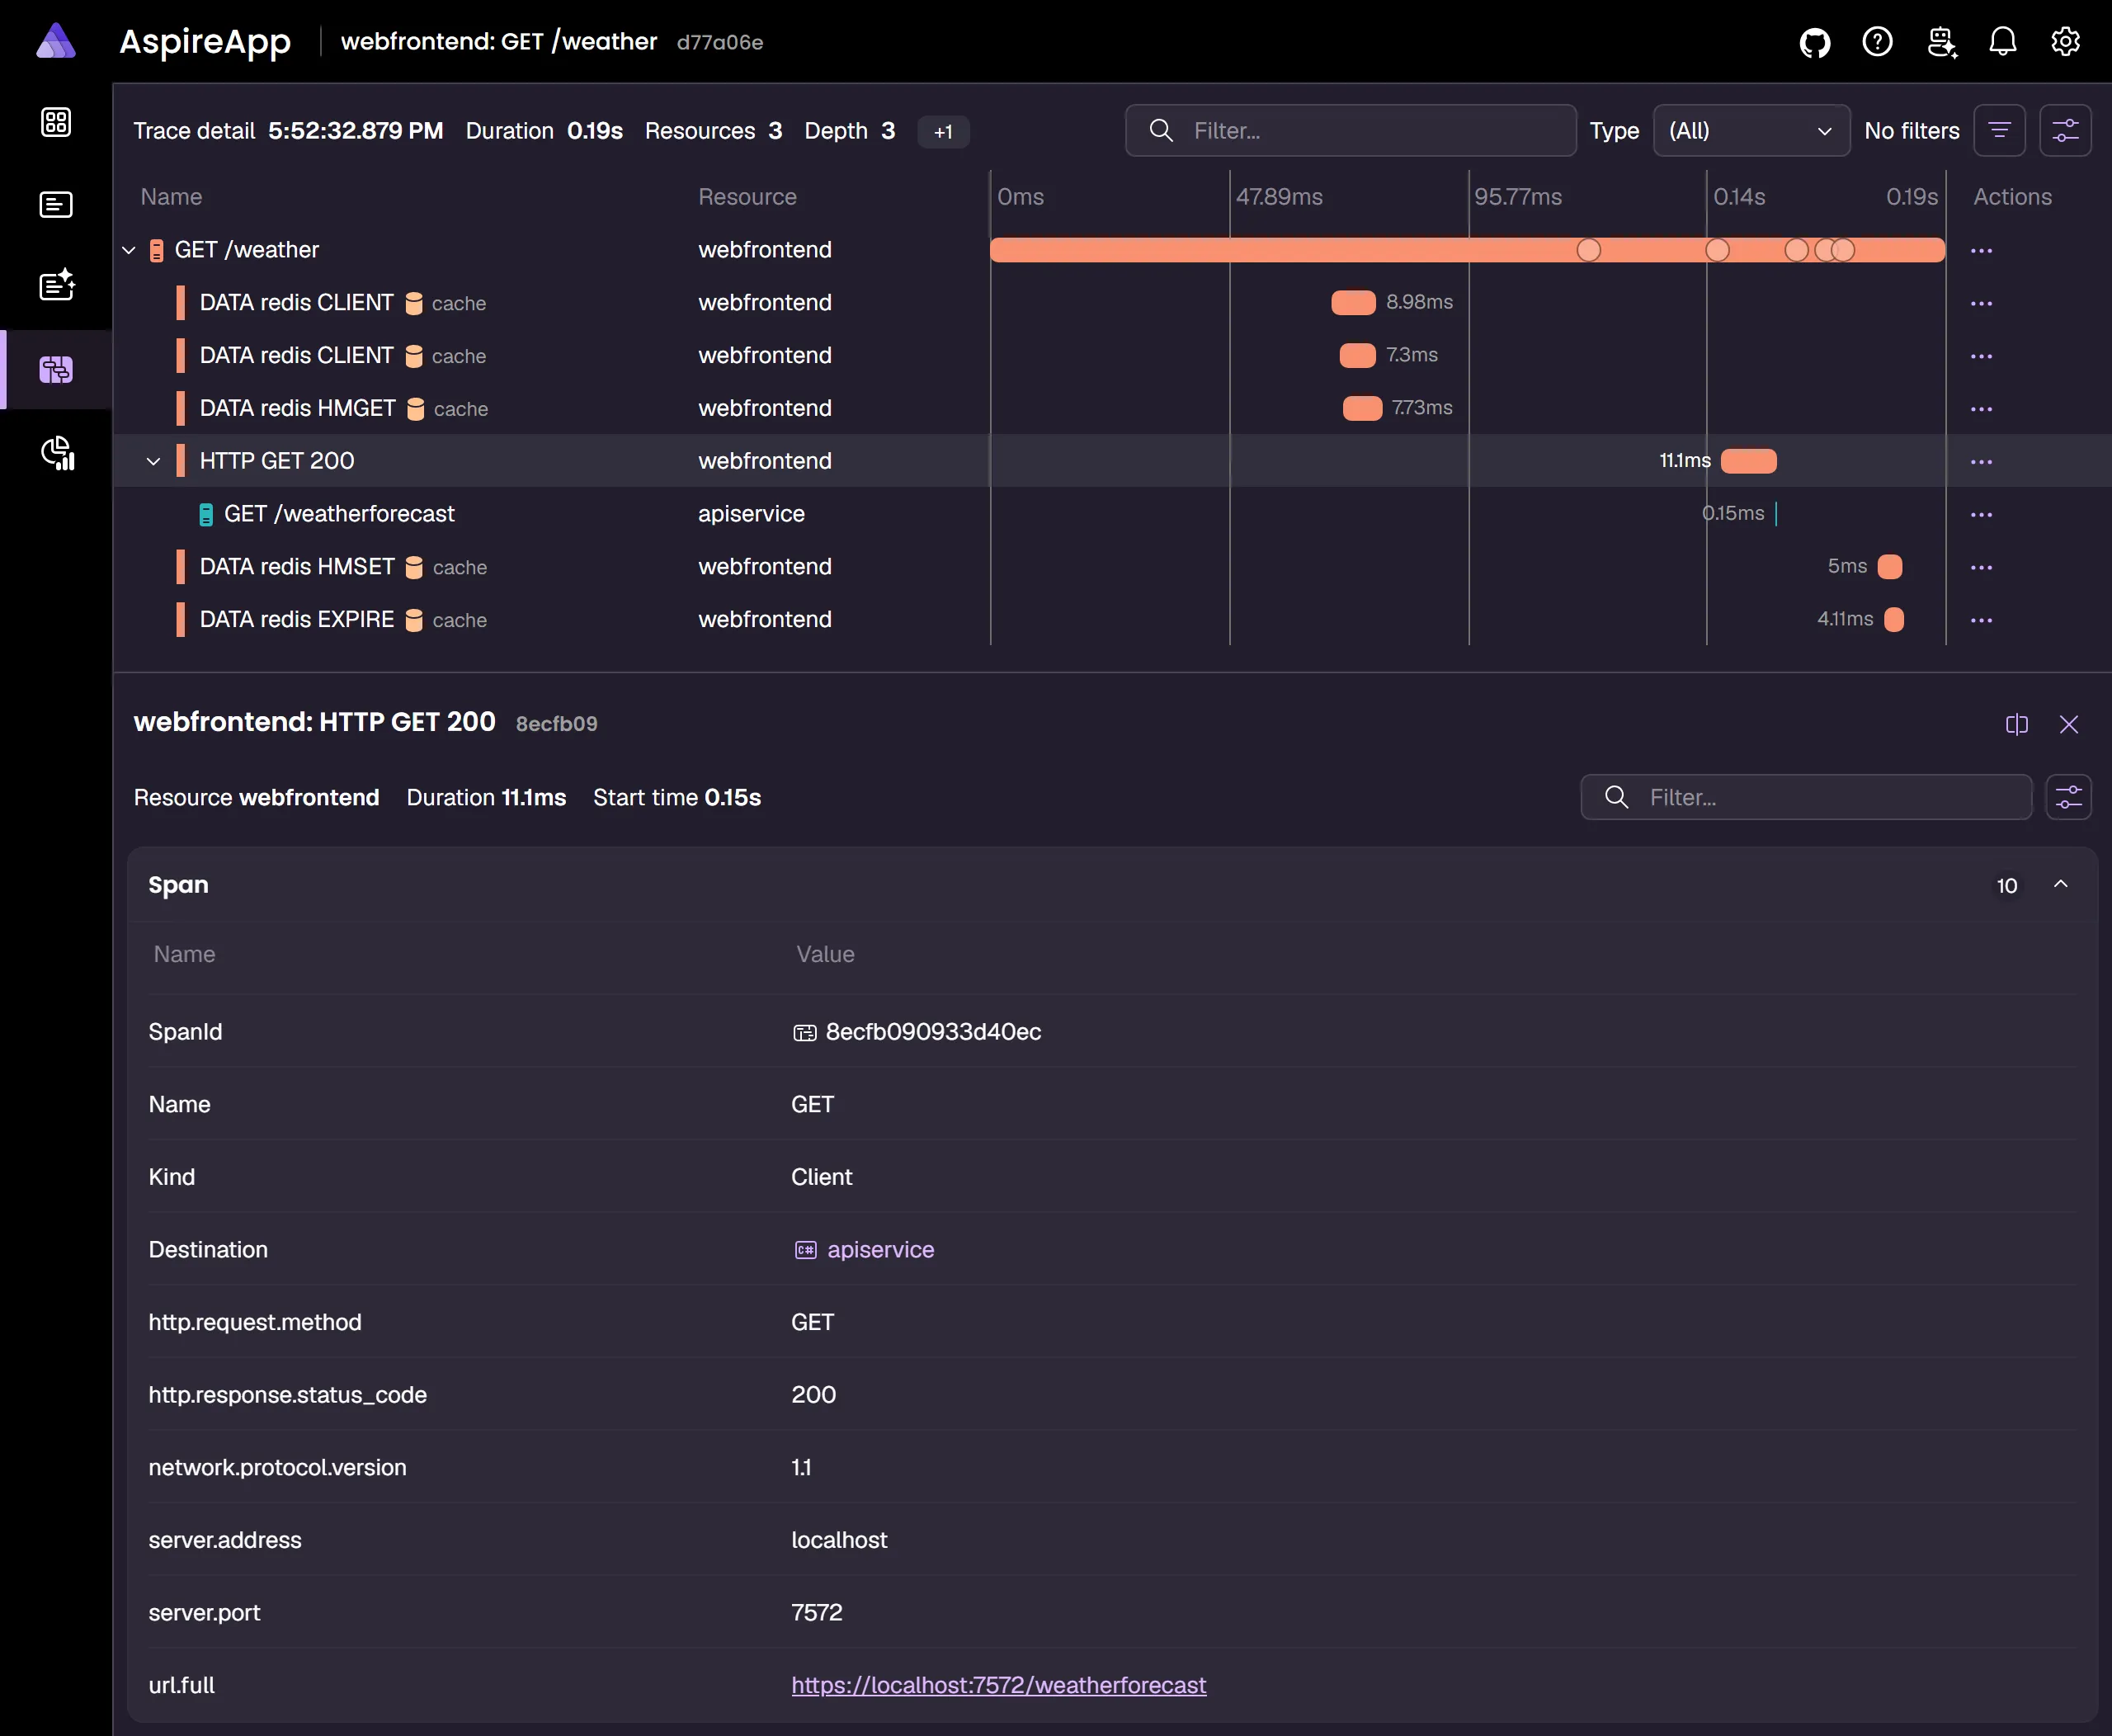Click the Resource column header
Image resolution: width=2112 pixels, height=1736 pixels.
click(747, 197)
